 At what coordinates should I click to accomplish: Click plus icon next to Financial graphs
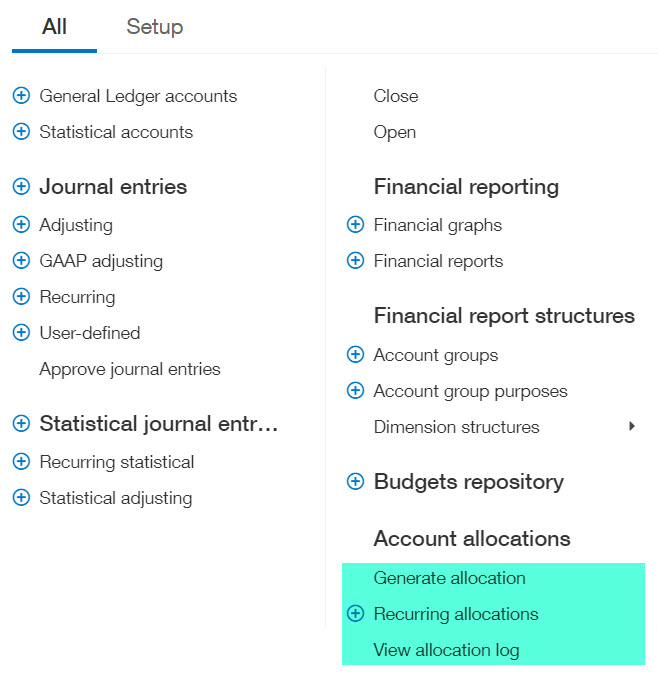pyautogui.click(x=355, y=225)
